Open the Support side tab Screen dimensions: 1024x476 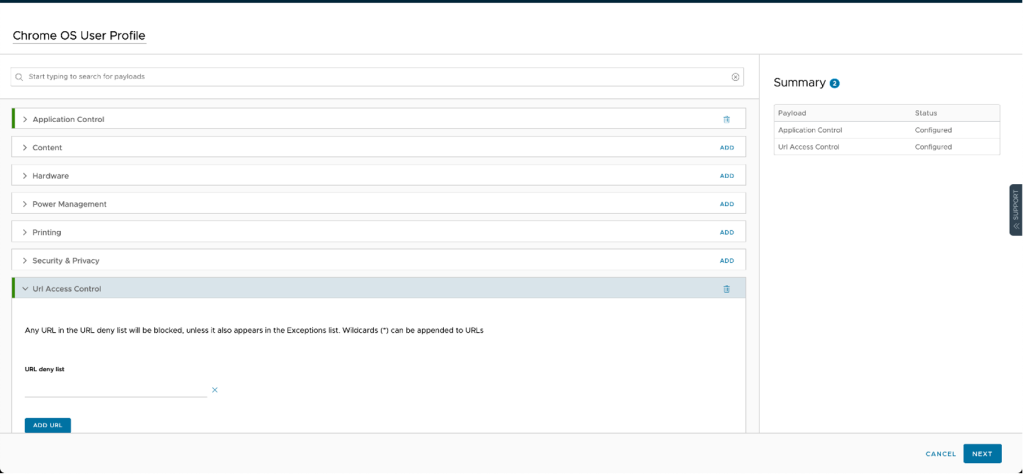point(1016,210)
